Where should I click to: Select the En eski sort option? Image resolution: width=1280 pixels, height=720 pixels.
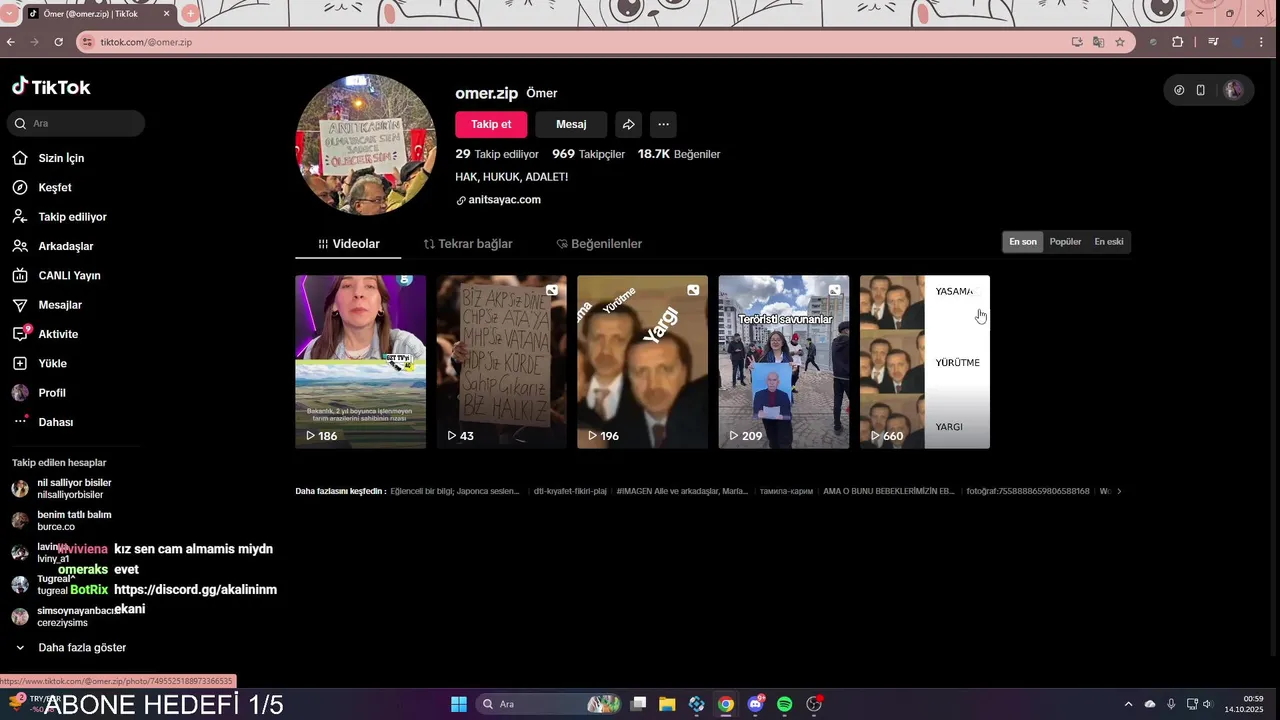click(x=1108, y=242)
